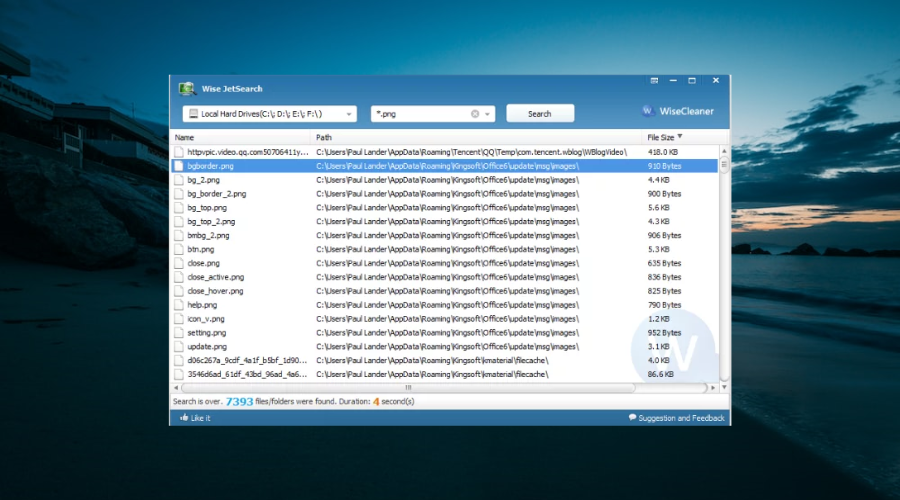This screenshot has height=500, width=900.
Task: Click the path cell of the httpvpic.video.qq.com row
Action: (x=471, y=152)
